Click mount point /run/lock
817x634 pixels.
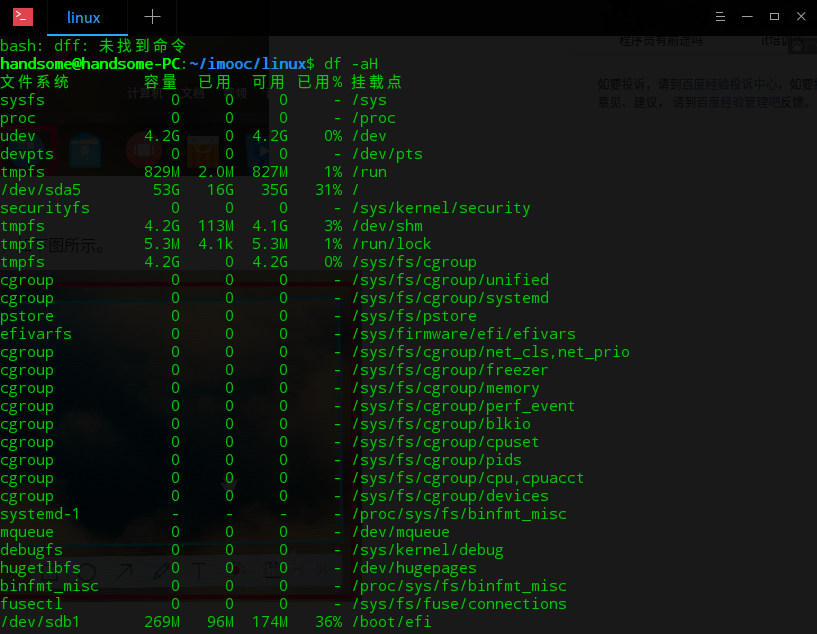(x=391, y=244)
